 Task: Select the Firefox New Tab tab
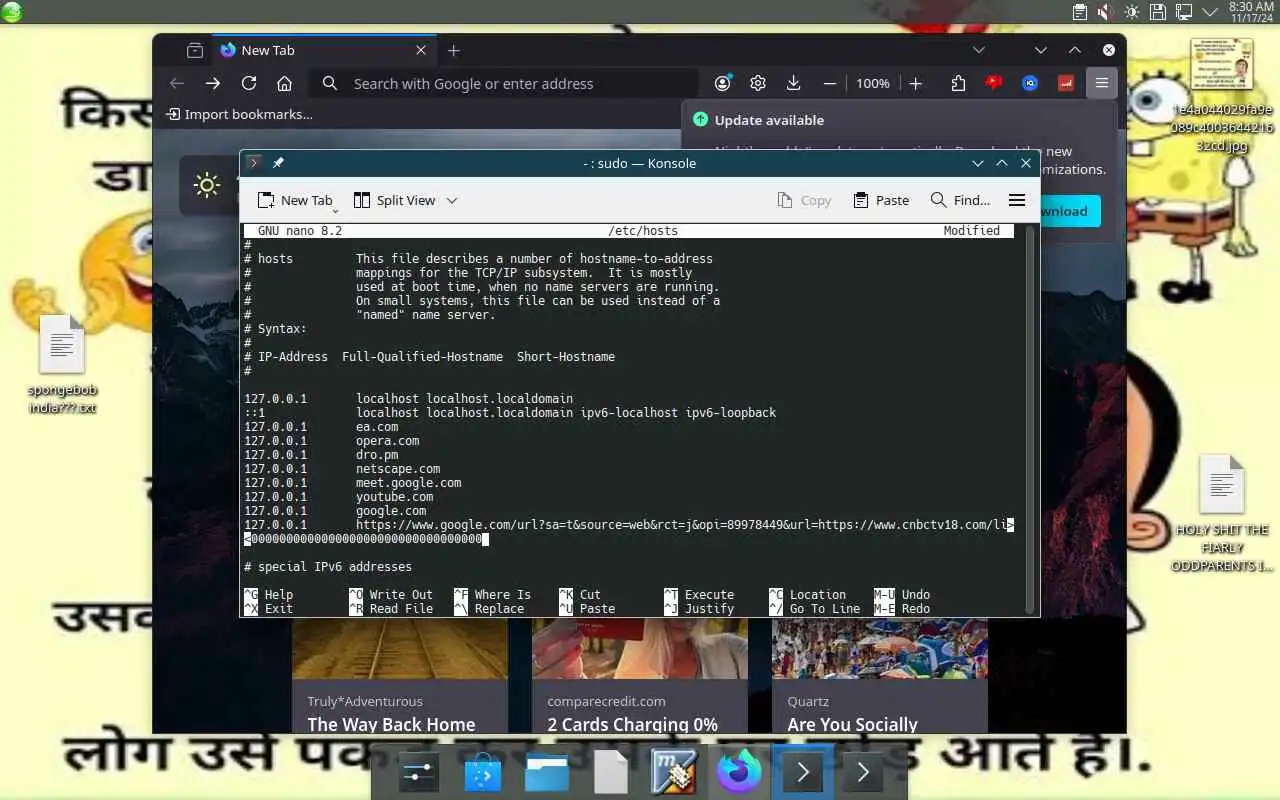tap(322, 50)
